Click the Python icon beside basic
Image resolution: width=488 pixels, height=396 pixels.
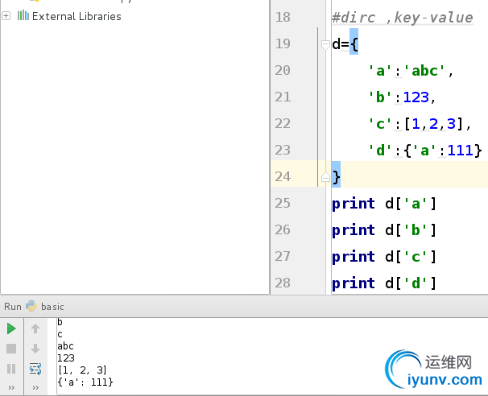pyautogui.click(x=32, y=306)
